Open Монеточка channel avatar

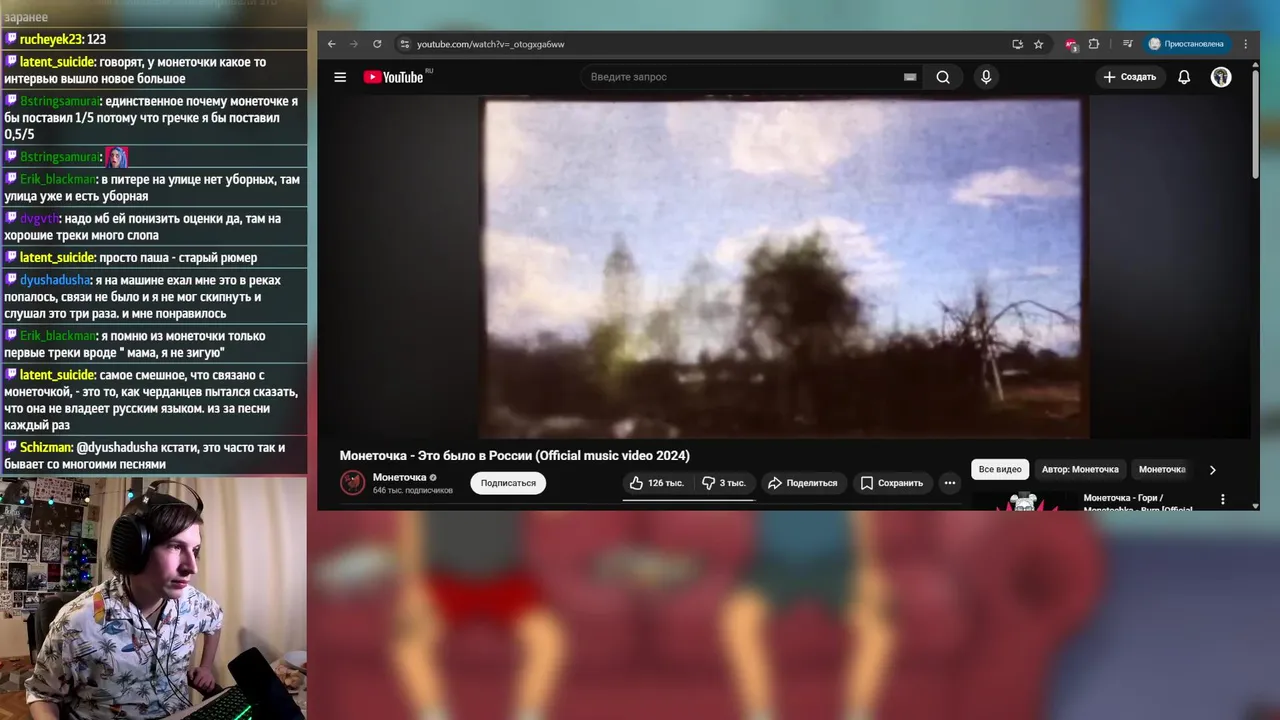352,483
